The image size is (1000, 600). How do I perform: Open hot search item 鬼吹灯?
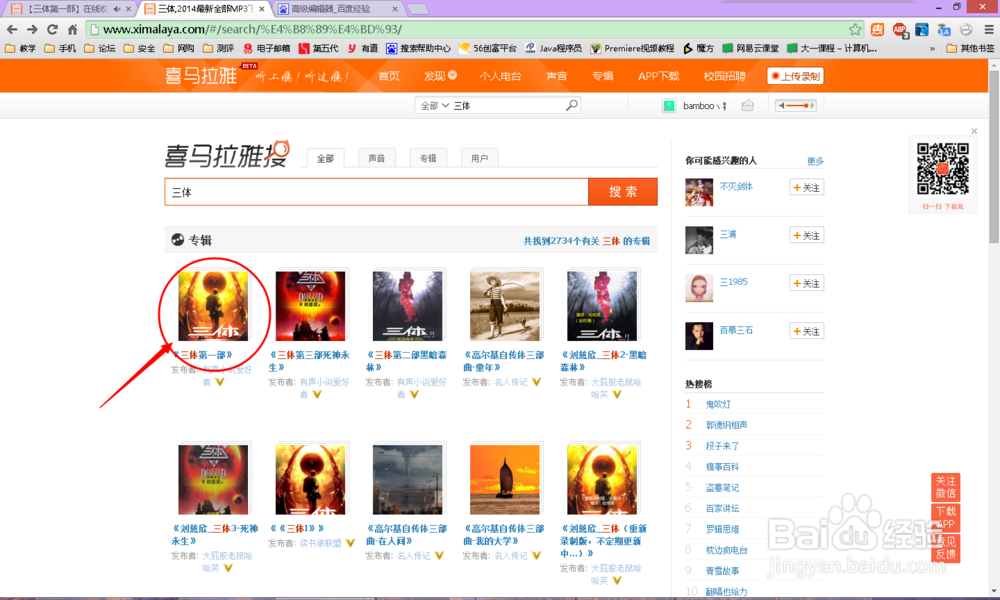click(x=718, y=404)
